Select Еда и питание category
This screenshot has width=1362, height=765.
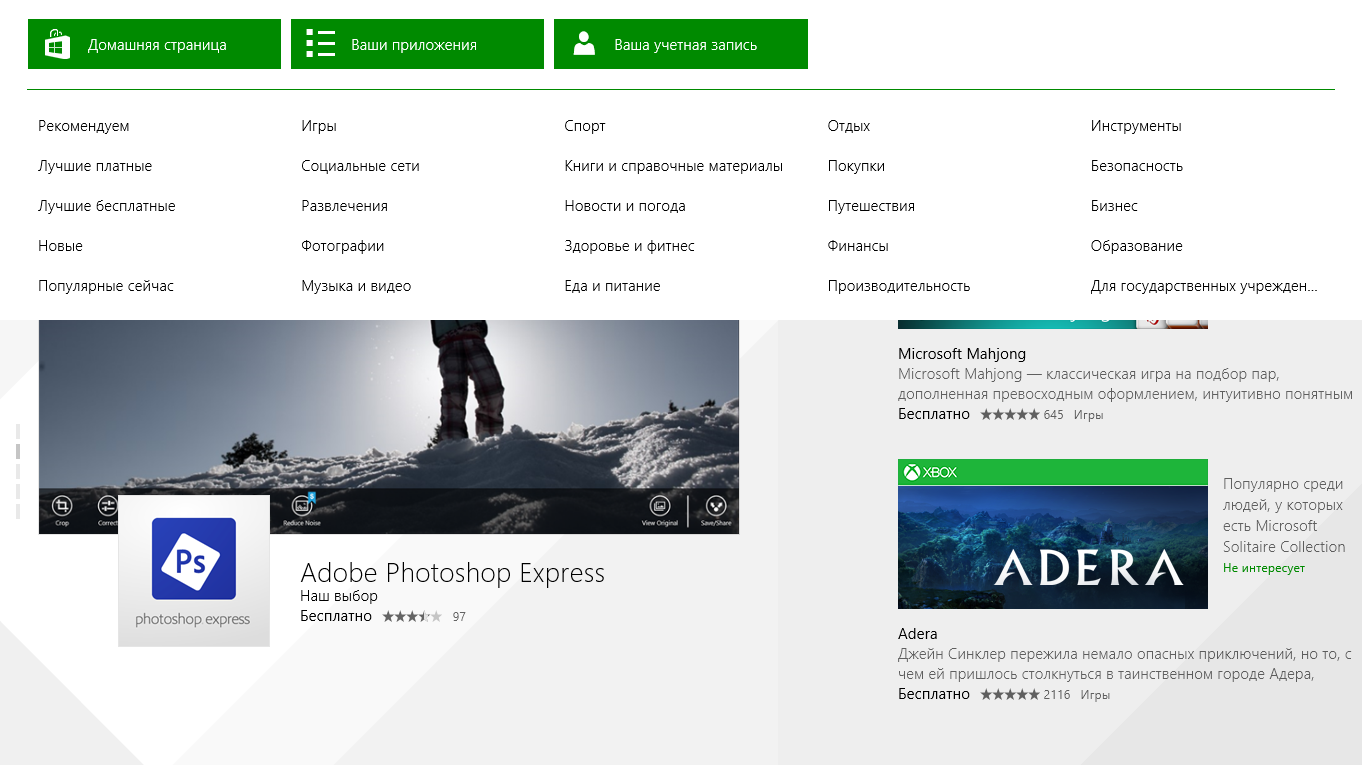[x=612, y=286]
